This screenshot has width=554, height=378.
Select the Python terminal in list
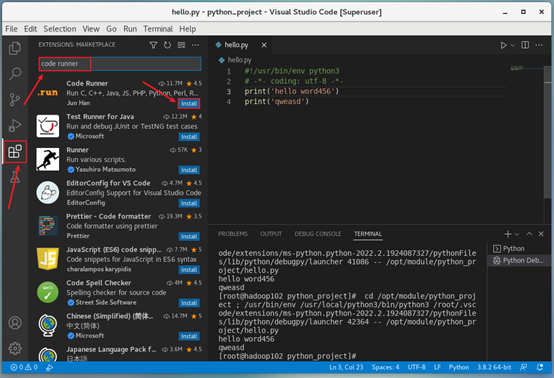point(519,249)
